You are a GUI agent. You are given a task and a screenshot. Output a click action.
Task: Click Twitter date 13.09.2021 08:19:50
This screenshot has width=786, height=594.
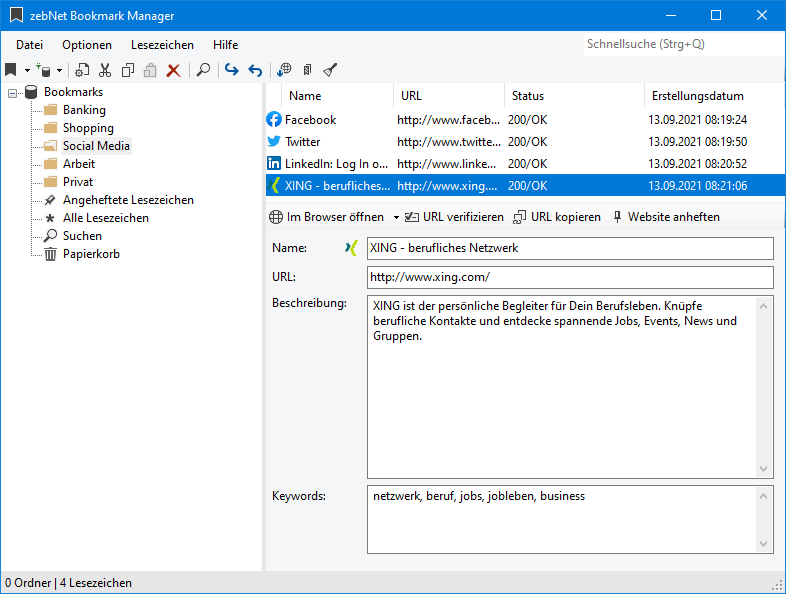point(697,142)
